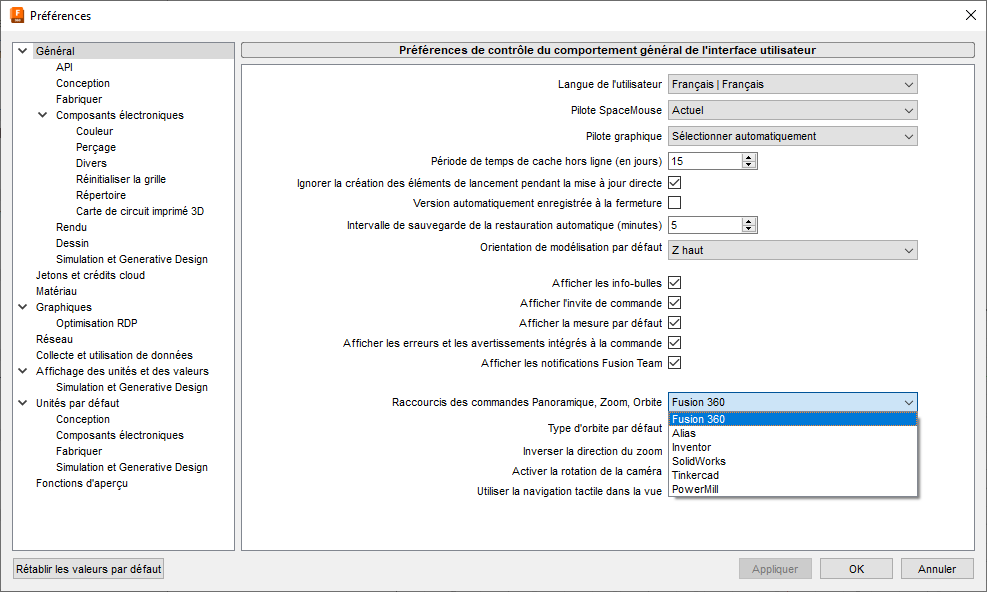Cancel with the Annuler button
The width and height of the screenshot is (987, 592).
click(x=937, y=569)
